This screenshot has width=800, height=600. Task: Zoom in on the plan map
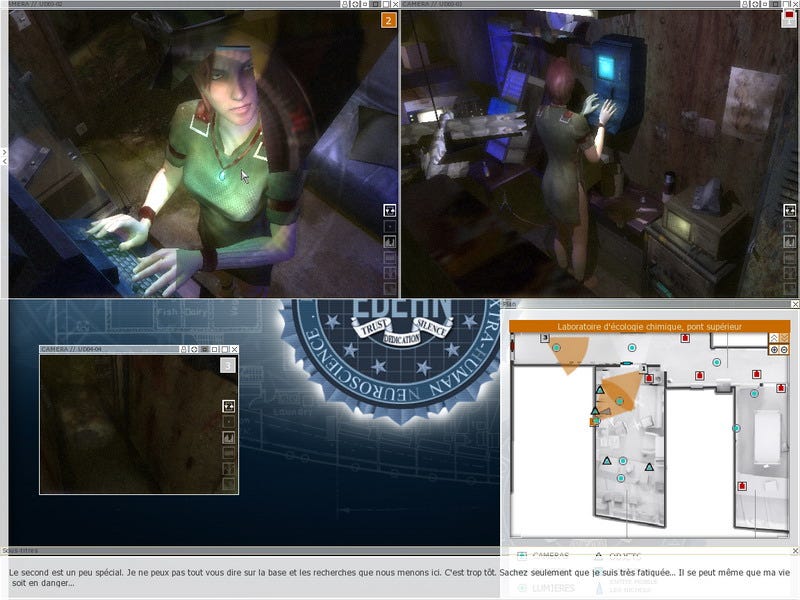[774, 349]
